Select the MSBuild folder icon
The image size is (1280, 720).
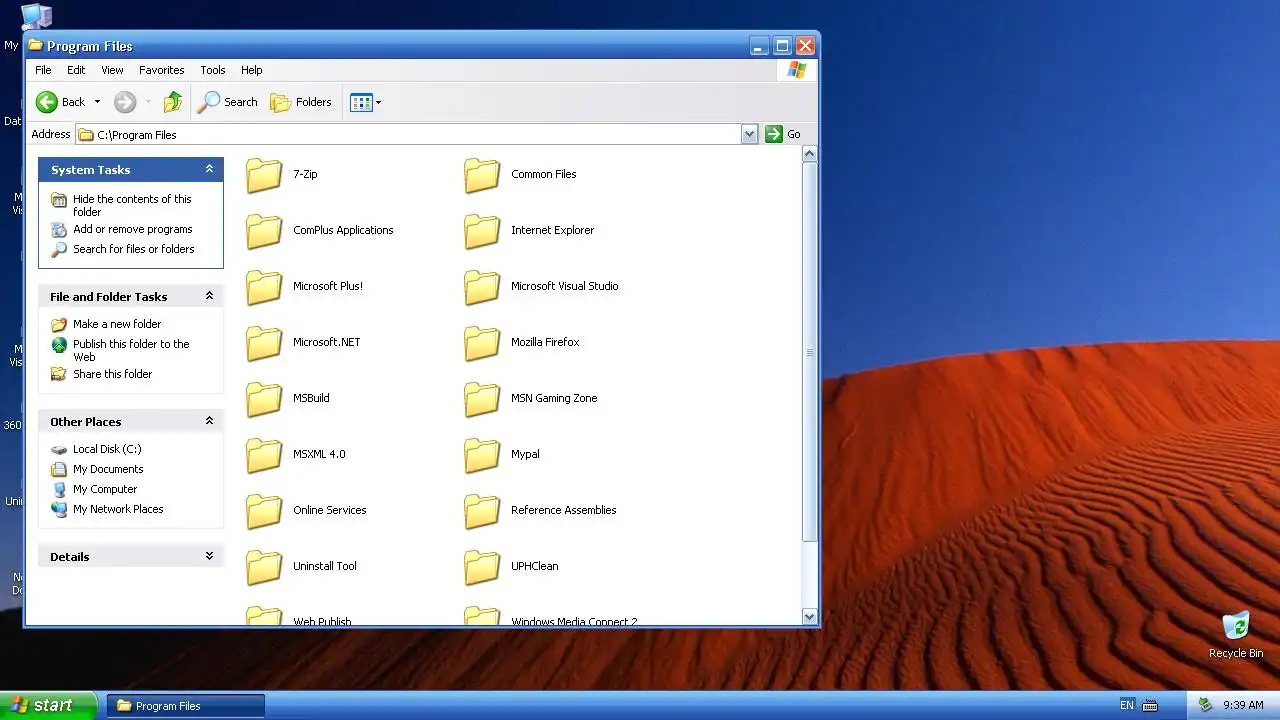point(265,398)
